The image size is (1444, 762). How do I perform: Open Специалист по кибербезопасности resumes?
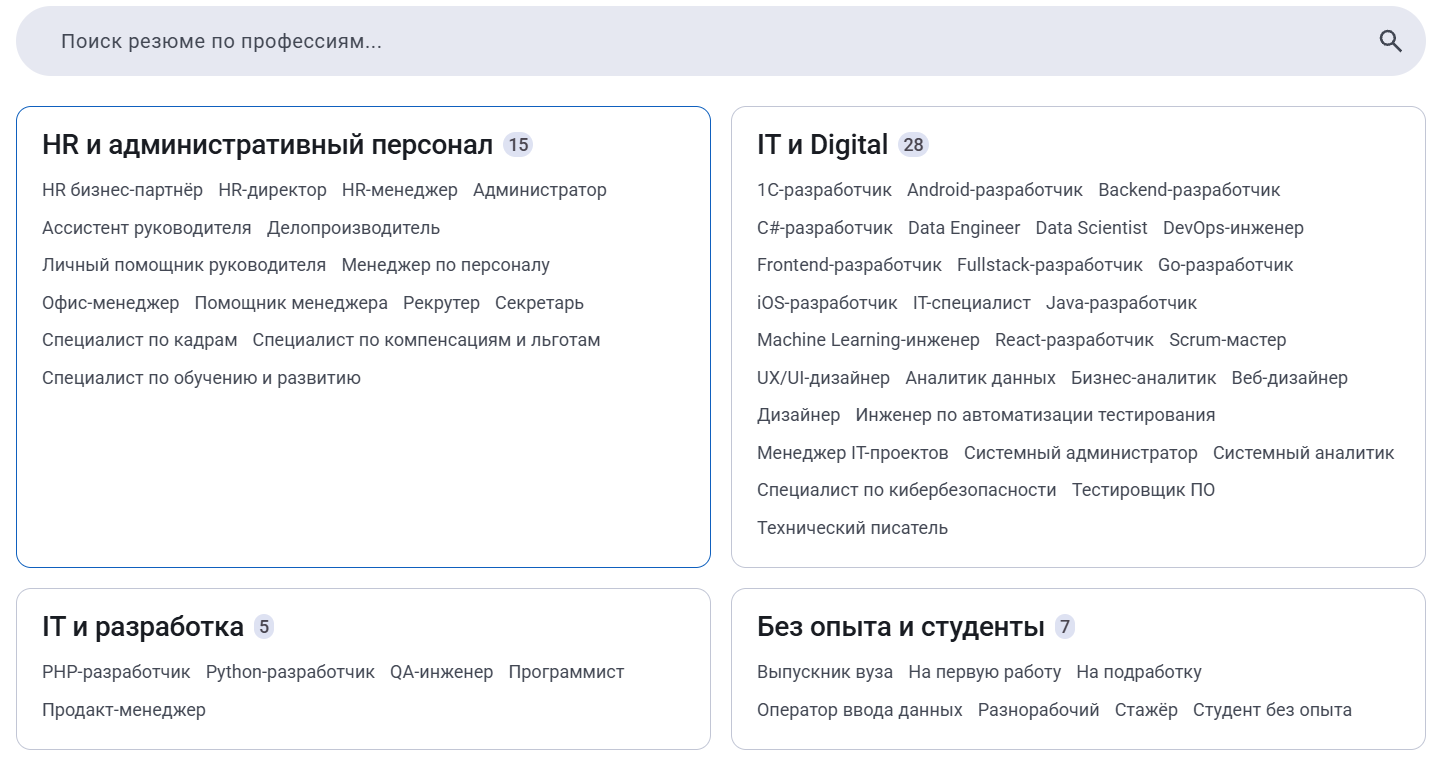click(907, 490)
